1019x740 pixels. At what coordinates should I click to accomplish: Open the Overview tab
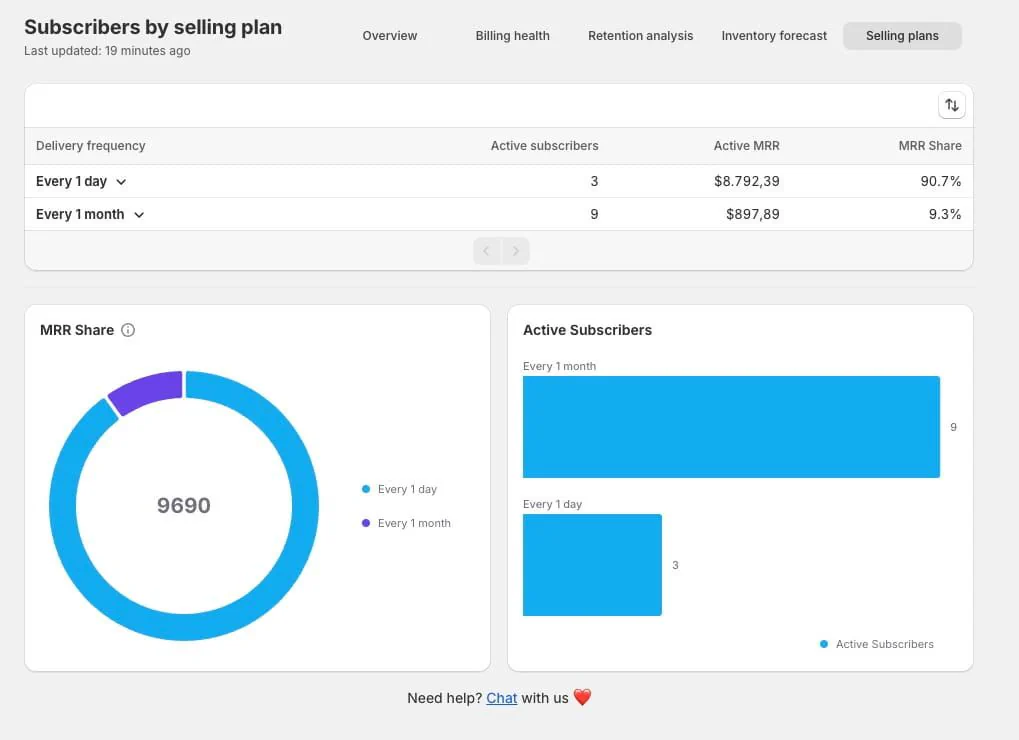pos(390,36)
